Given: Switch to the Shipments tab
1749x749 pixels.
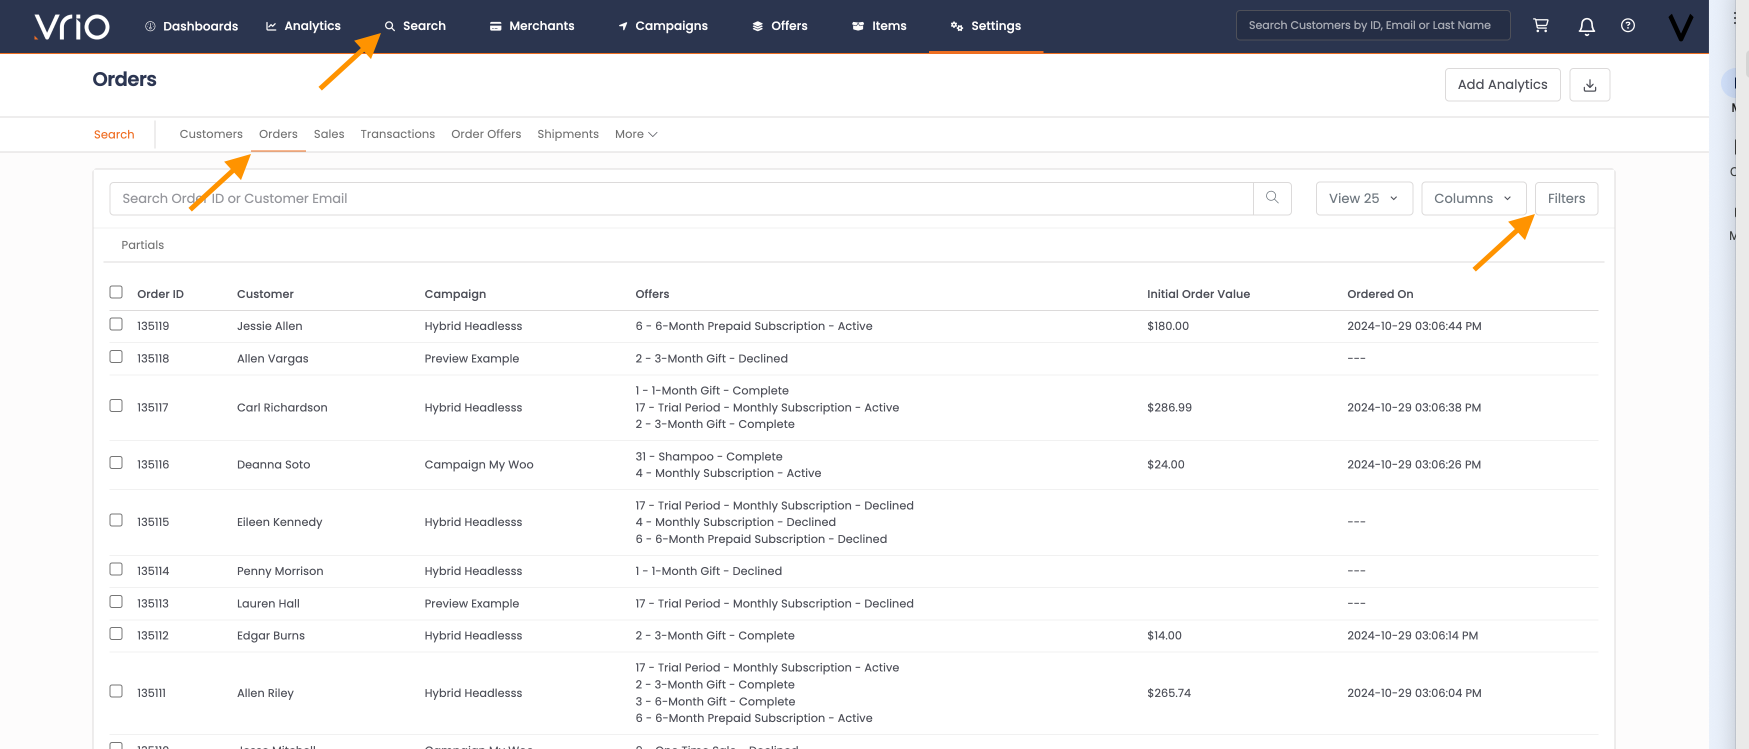Looking at the screenshot, I should (568, 134).
